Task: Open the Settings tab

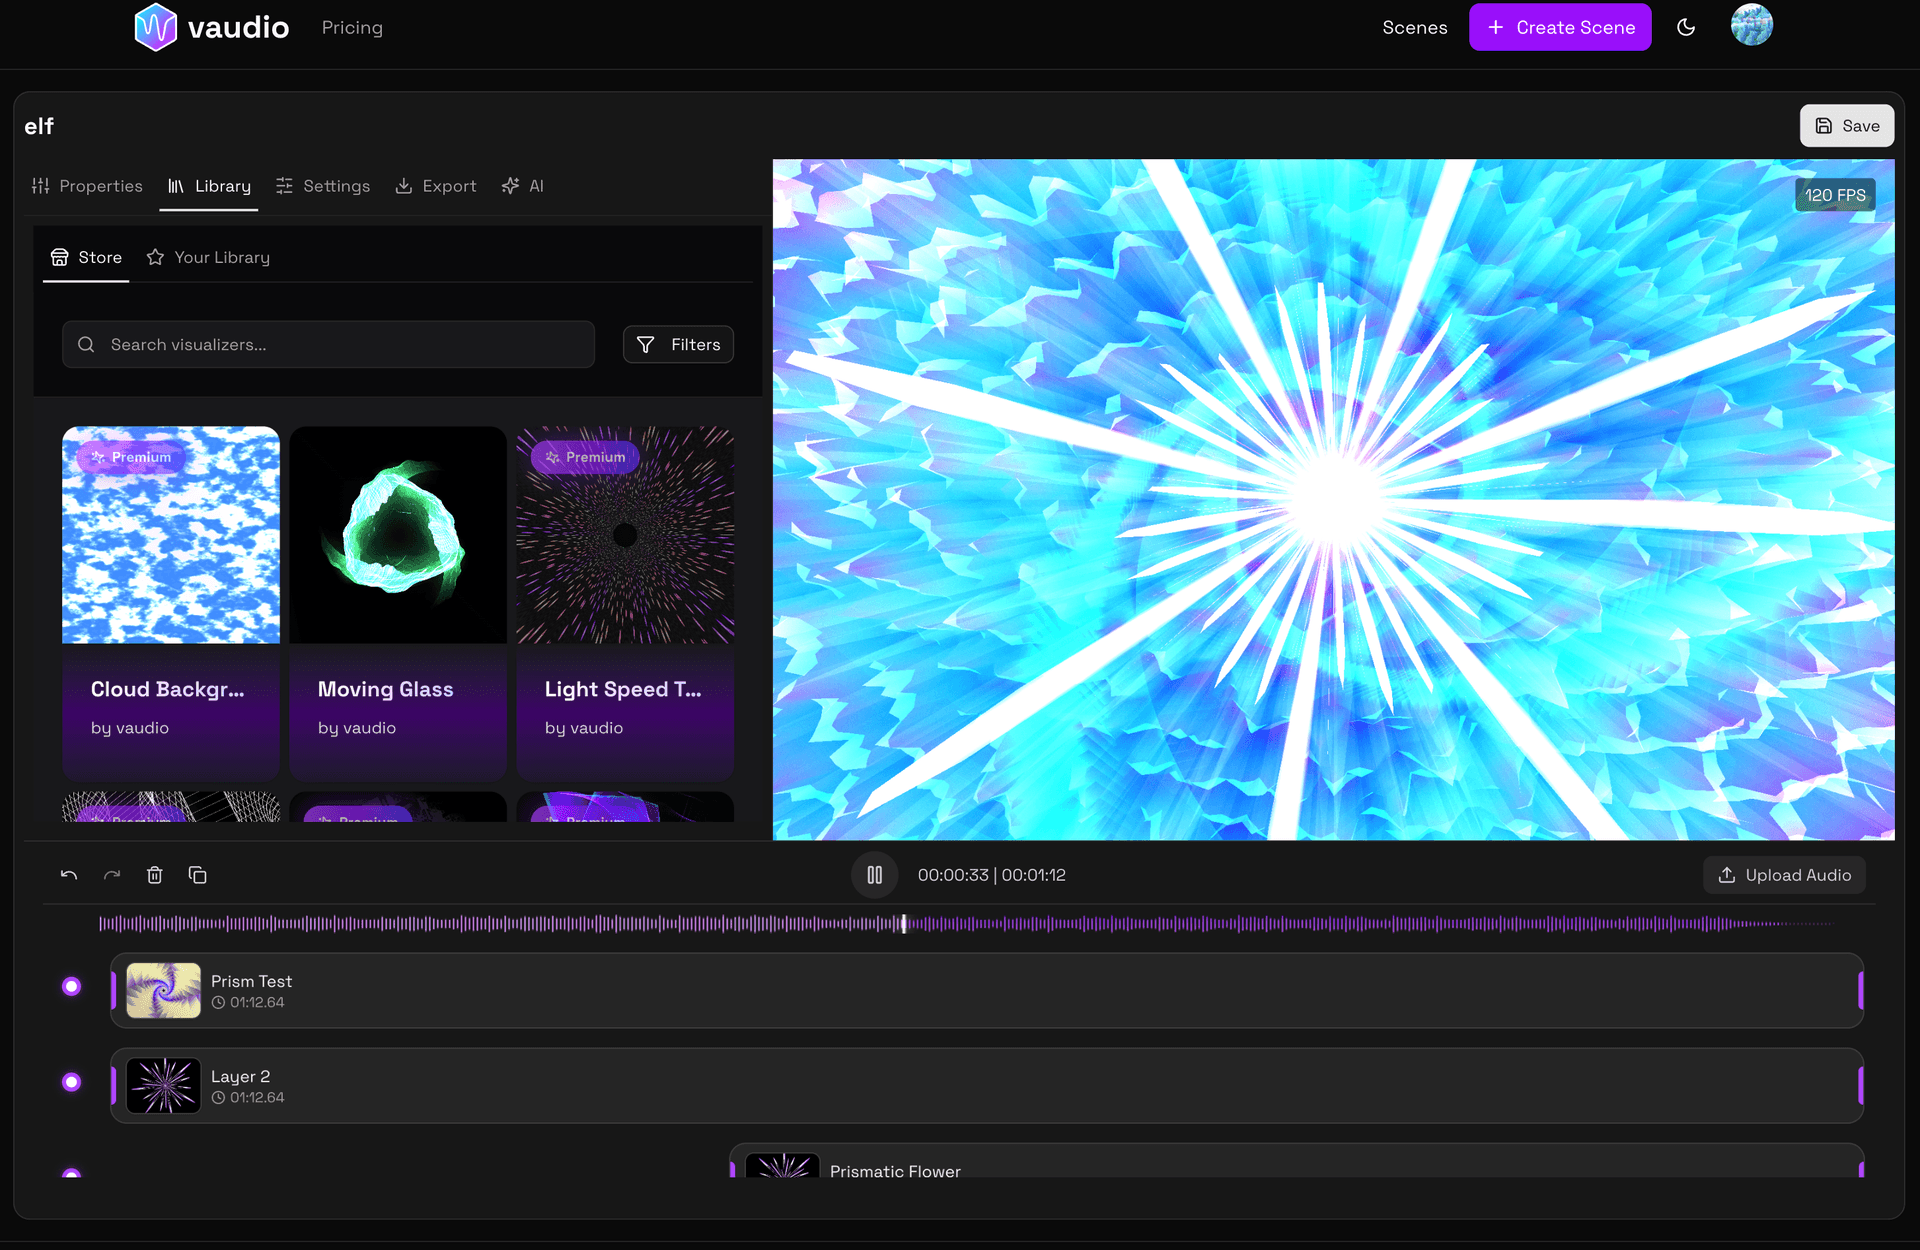Action: pyautogui.click(x=323, y=186)
